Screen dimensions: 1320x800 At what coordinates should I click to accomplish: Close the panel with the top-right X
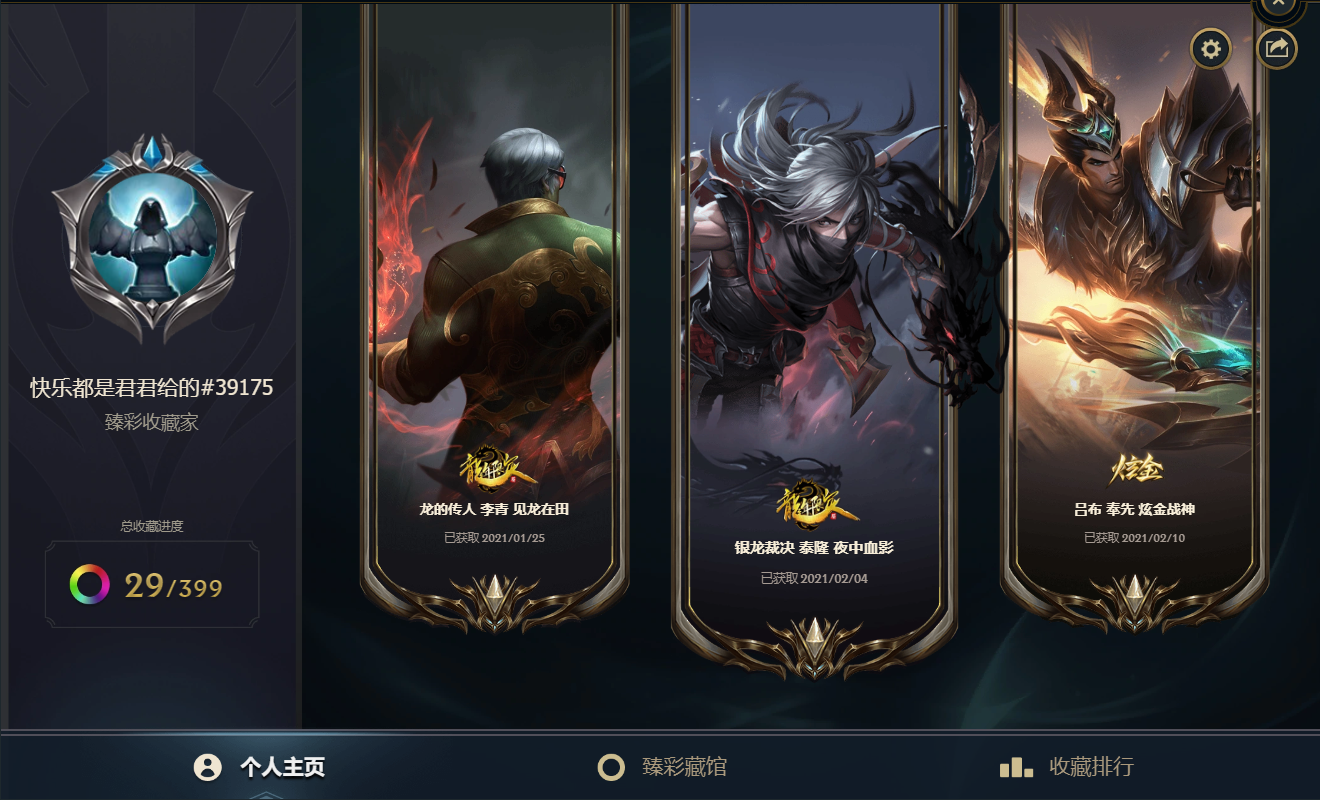point(1278,6)
